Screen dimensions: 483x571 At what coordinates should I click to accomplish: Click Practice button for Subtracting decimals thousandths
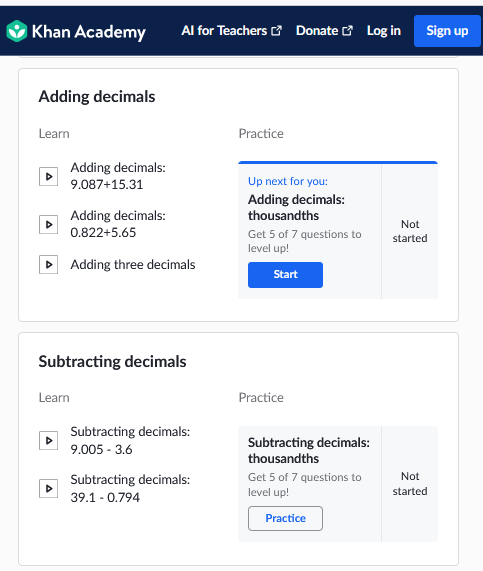(285, 518)
